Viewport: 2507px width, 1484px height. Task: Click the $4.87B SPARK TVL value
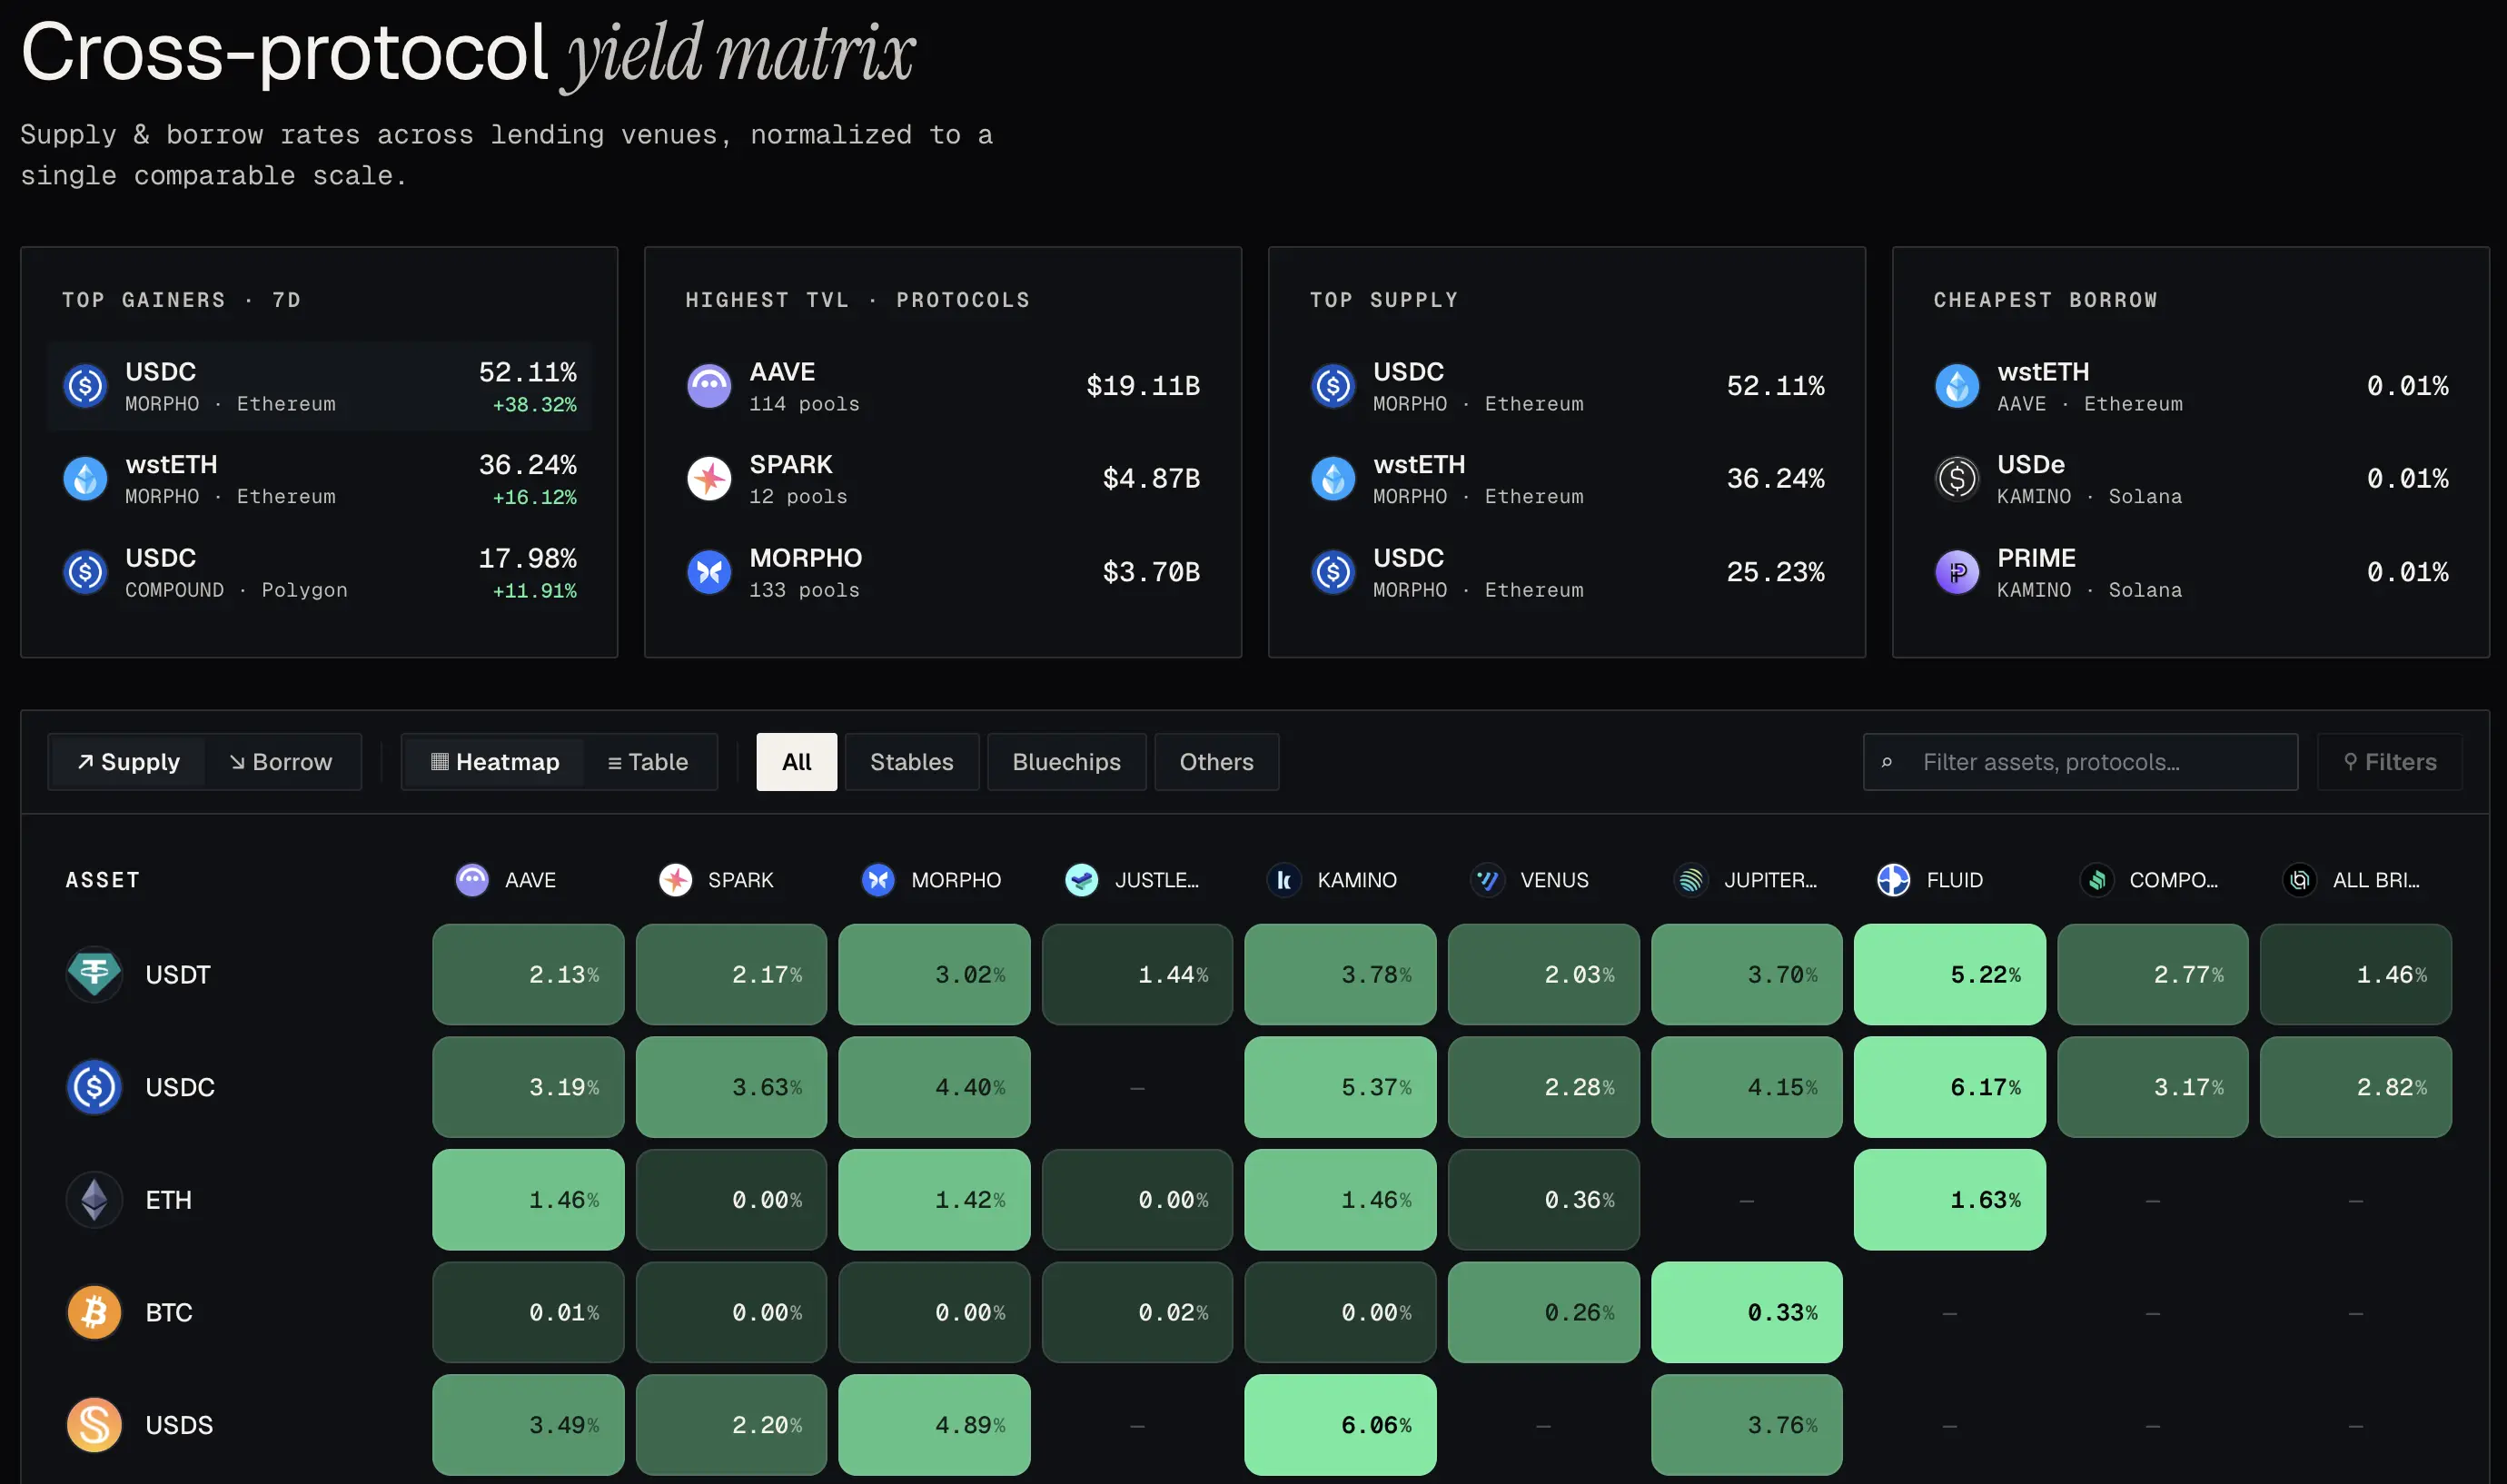pos(1151,479)
